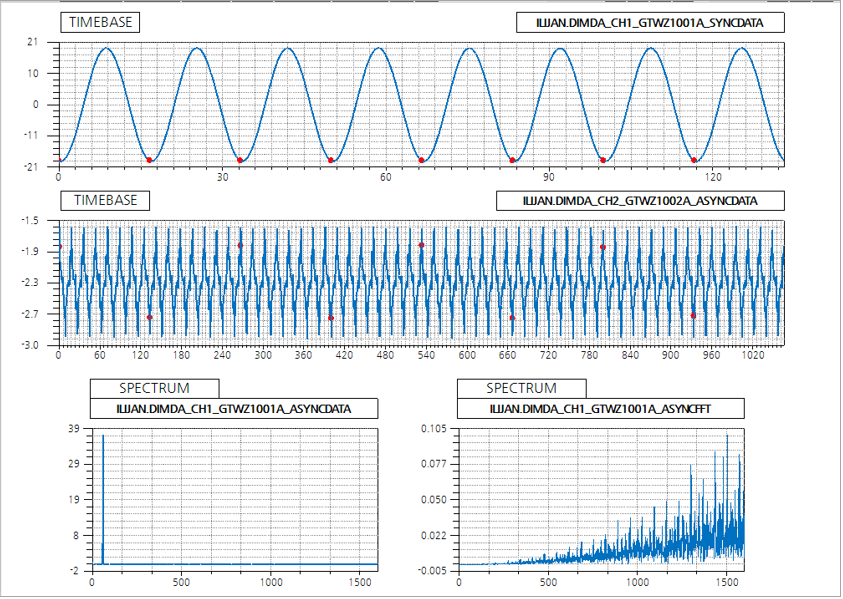Viewport: 843px width, 599px height.
Task: Click the y-axis value 21 on the SYNCDATA chart
Action: click(x=33, y=42)
